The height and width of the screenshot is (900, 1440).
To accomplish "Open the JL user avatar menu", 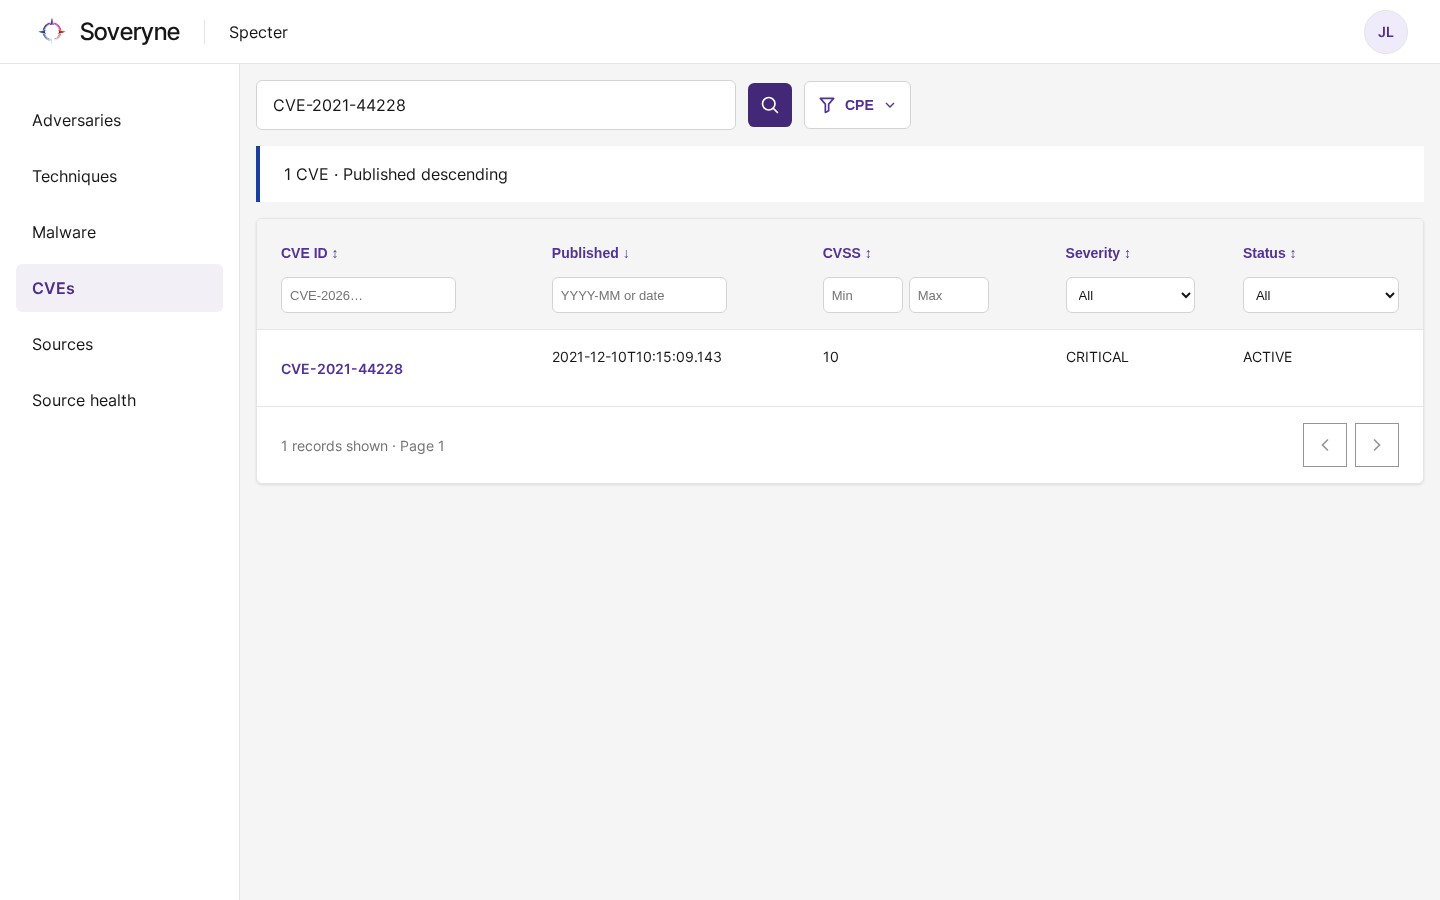I will [1386, 32].
